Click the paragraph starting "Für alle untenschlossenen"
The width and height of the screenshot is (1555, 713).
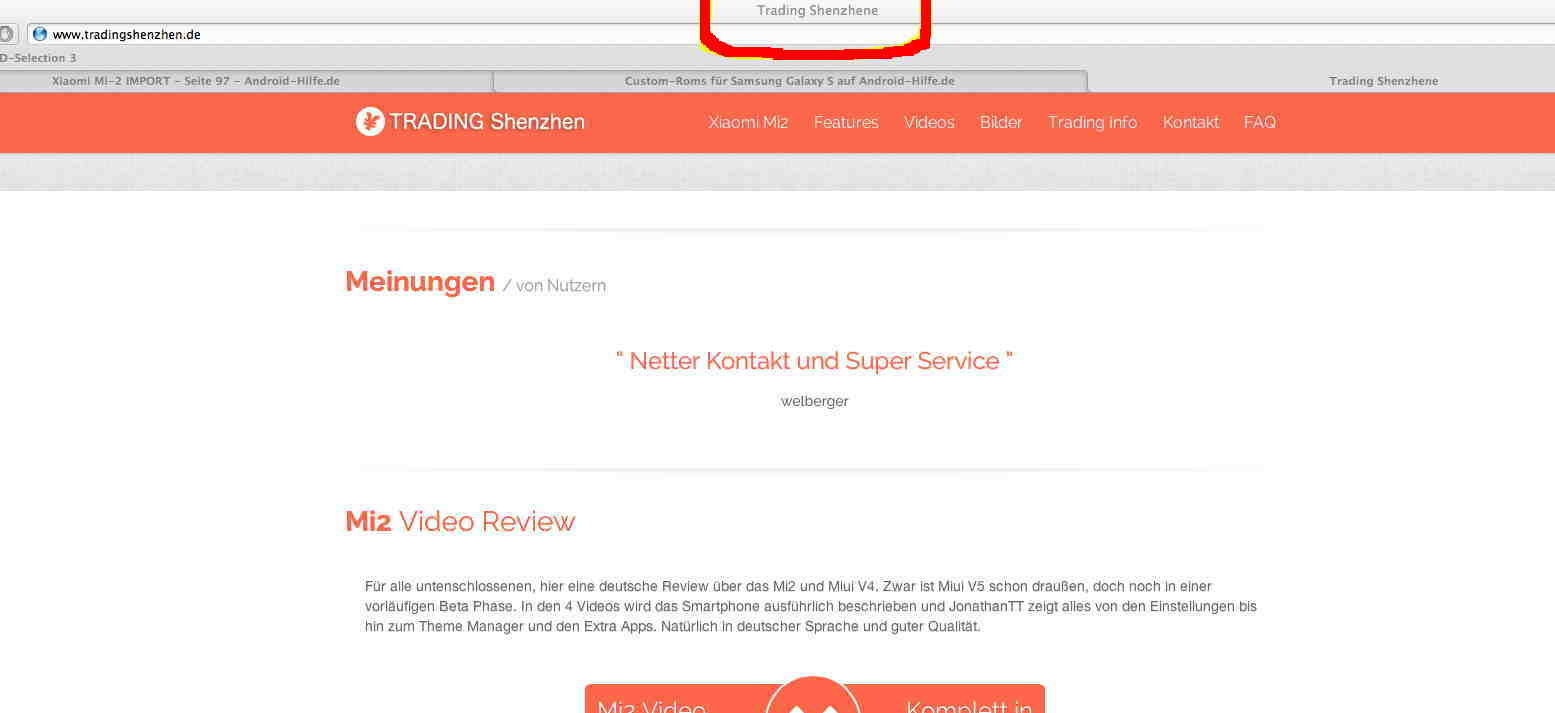click(811, 606)
